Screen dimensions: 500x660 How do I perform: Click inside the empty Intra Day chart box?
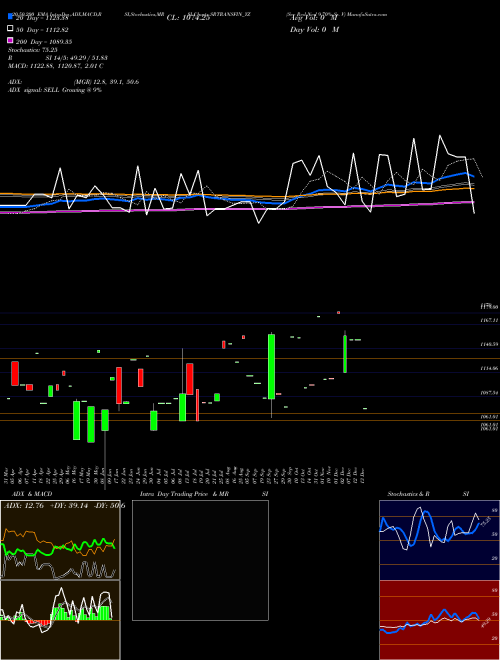click(x=200, y=560)
